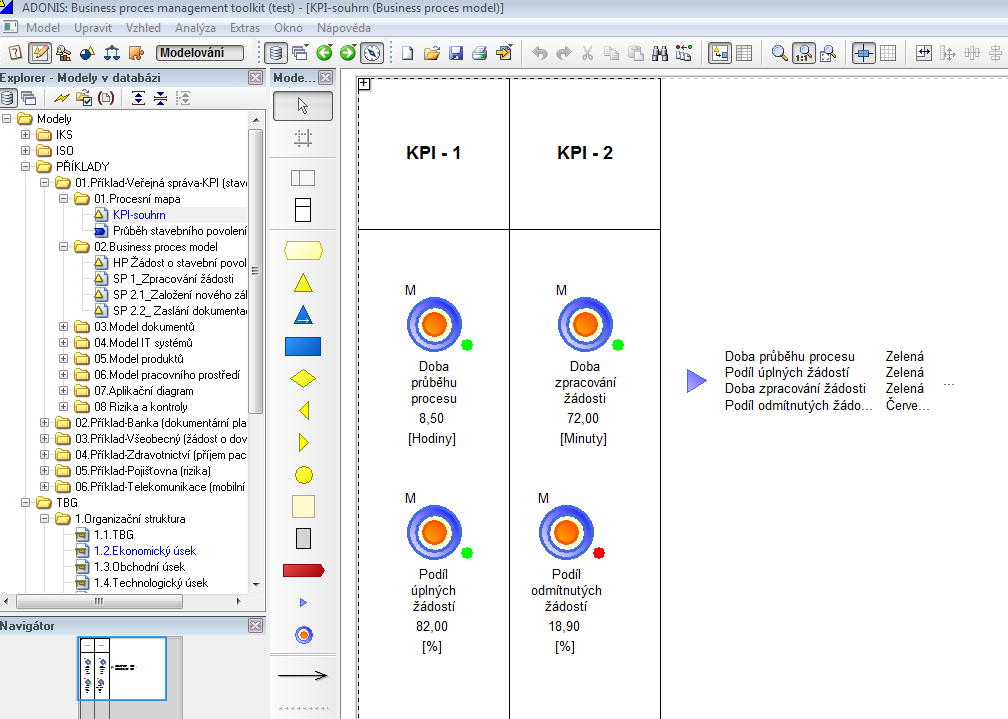Select the Doba zpracování žádosti indicator circle

[586, 324]
